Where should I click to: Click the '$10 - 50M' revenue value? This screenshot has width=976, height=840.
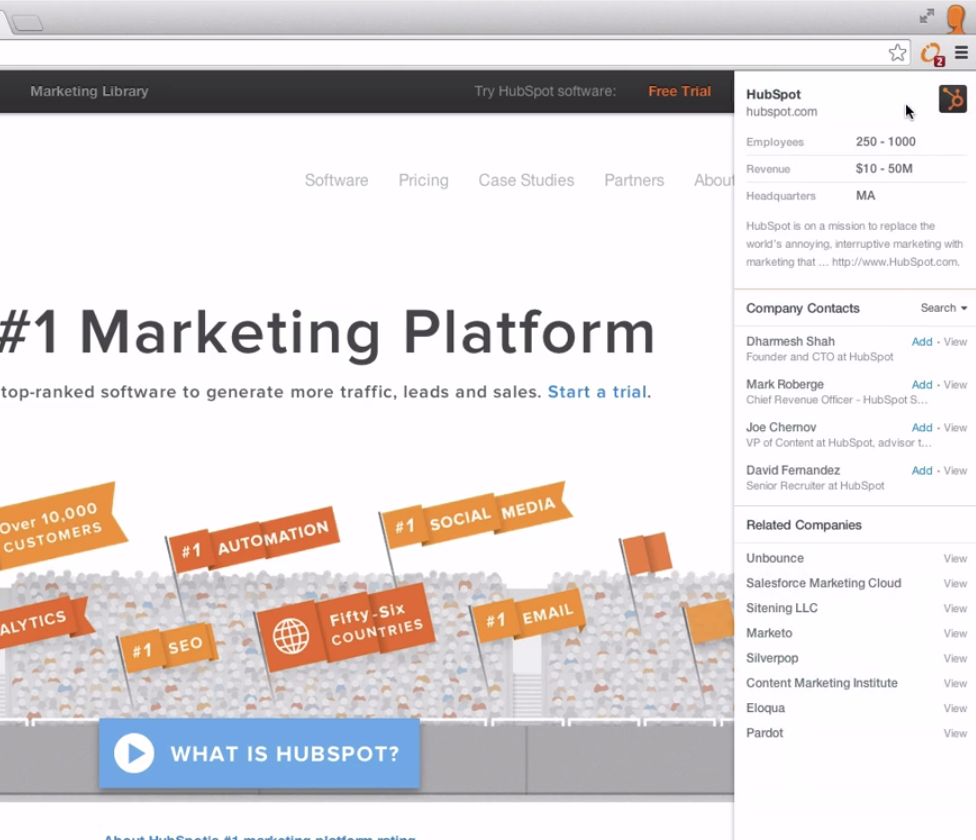pos(884,169)
